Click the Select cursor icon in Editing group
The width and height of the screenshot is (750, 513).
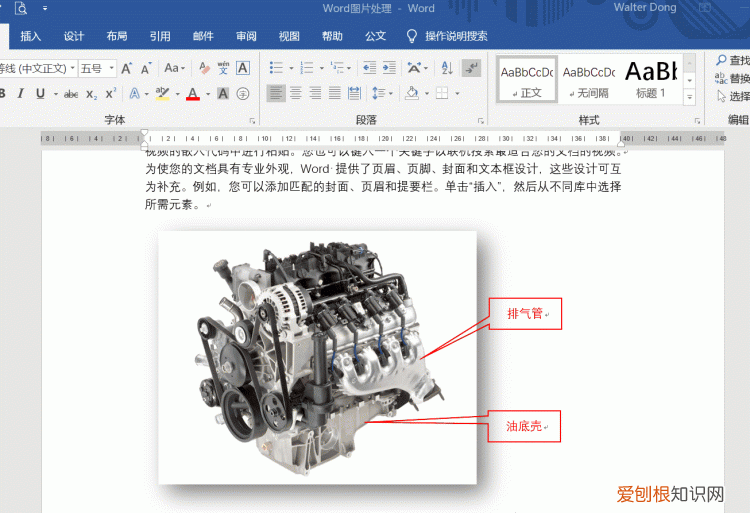pos(721,96)
